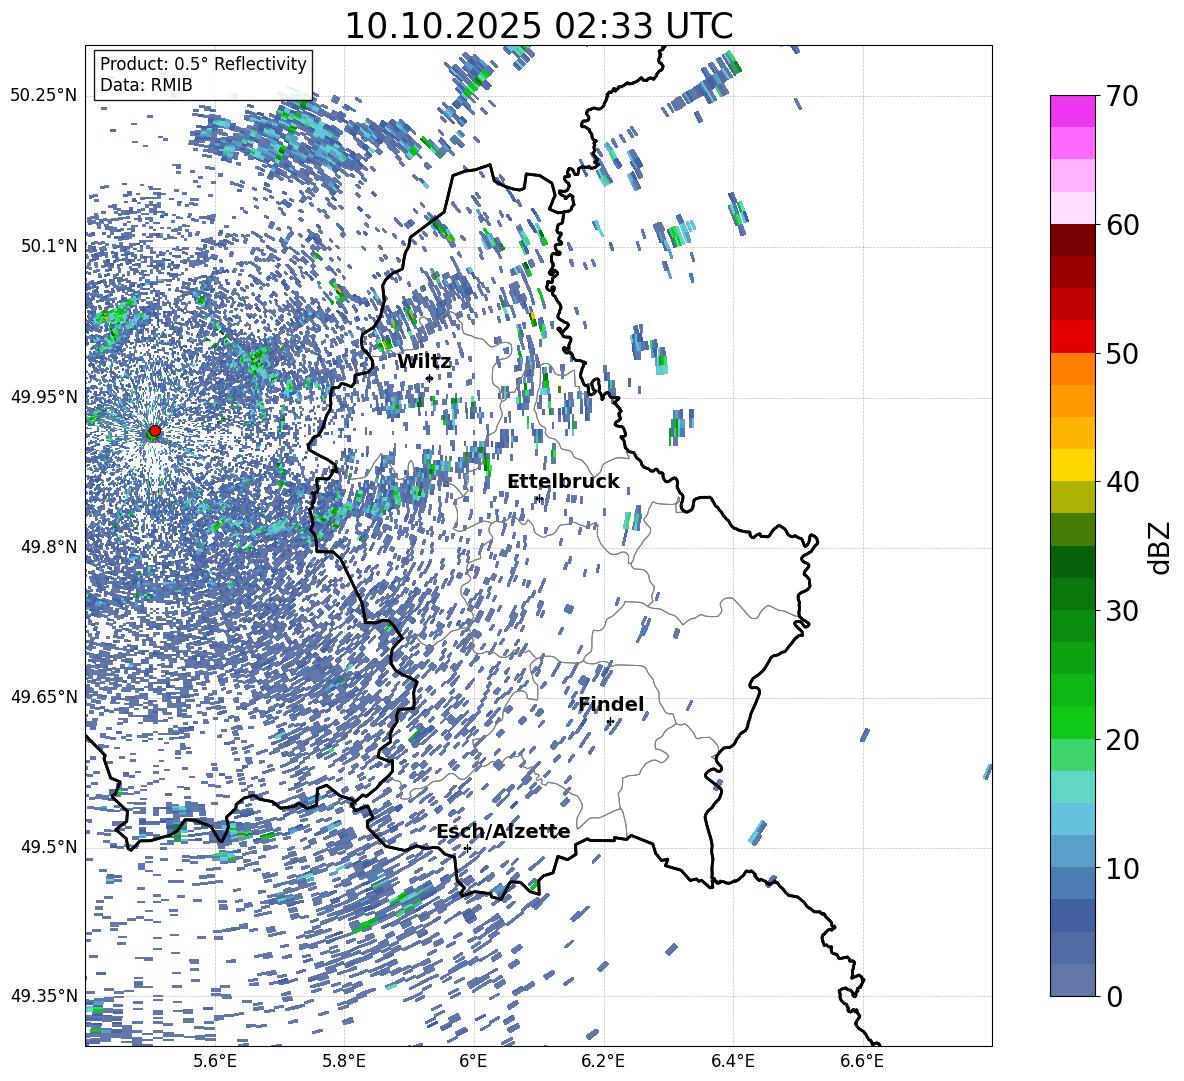Screen dimensions: 1184x1081
Task: Click the 60 value on the colorbar
Action: coord(1122,225)
